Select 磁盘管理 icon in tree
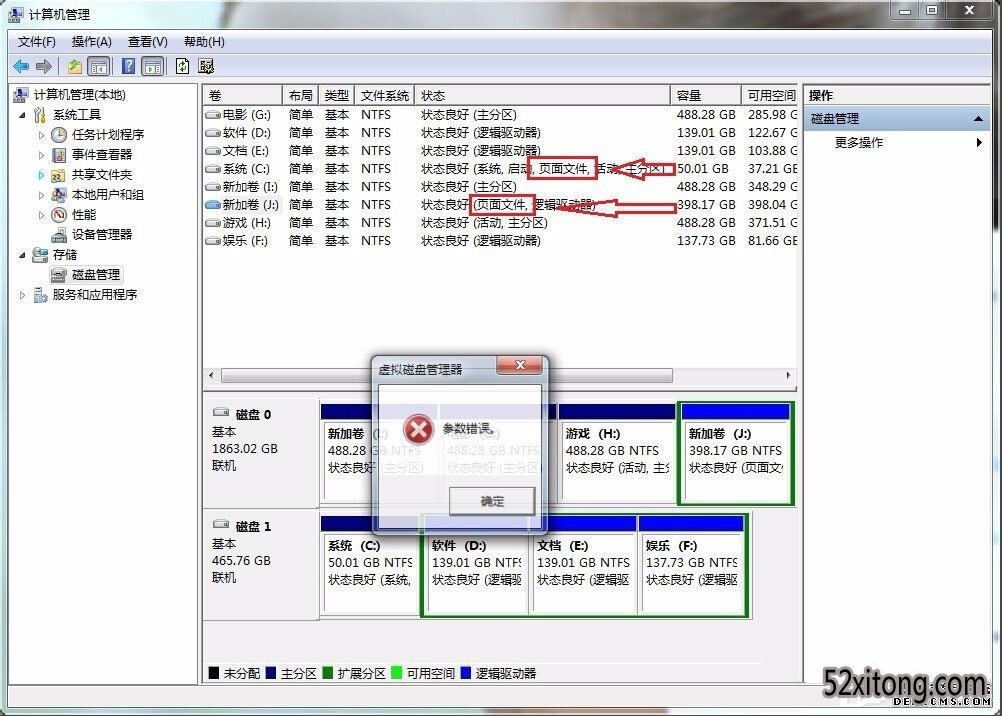The width and height of the screenshot is (1002, 716). pos(59,275)
